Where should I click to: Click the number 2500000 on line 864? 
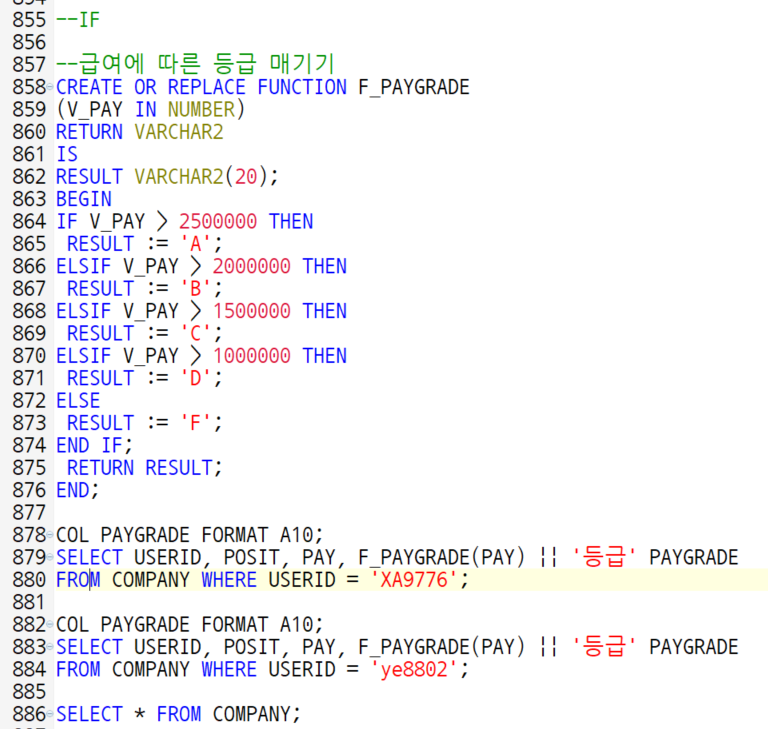click(218, 222)
